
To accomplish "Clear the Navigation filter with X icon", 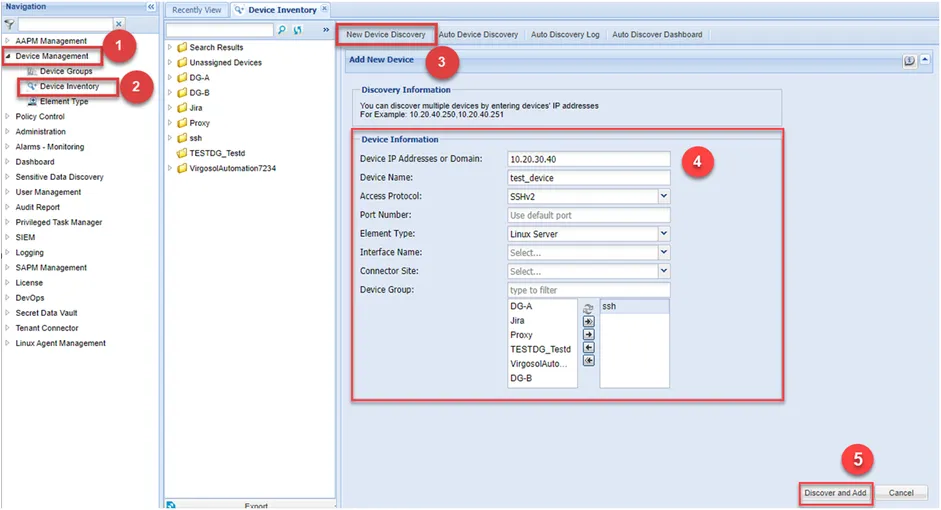I will pyautogui.click(x=119, y=24).
